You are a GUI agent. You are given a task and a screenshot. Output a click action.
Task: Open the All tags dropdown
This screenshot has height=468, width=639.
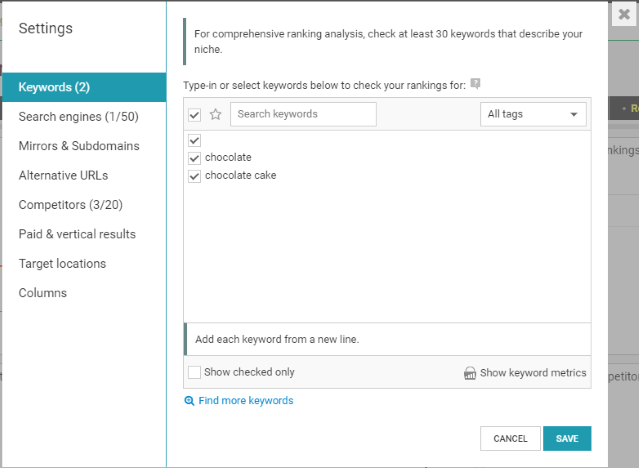coord(533,114)
